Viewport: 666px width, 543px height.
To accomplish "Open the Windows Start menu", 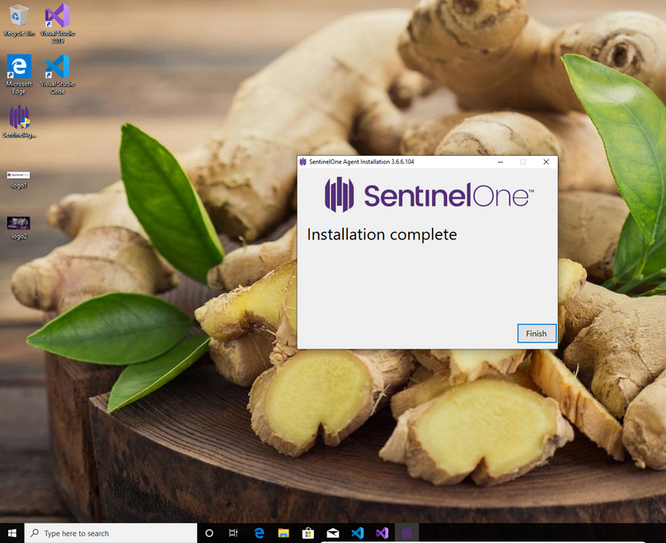I will click(x=12, y=533).
